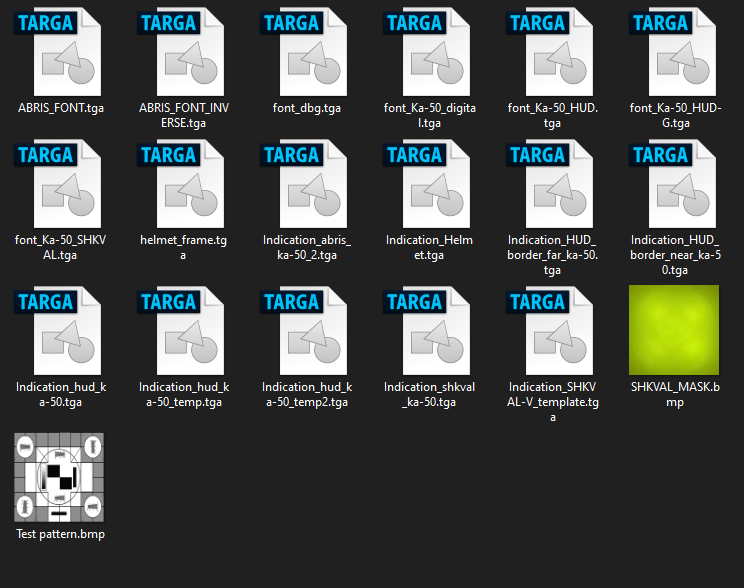The image size is (744, 588).
Task: Click the file name text ABRIS_FONT.tga
Action: pyautogui.click(x=61, y=108)
